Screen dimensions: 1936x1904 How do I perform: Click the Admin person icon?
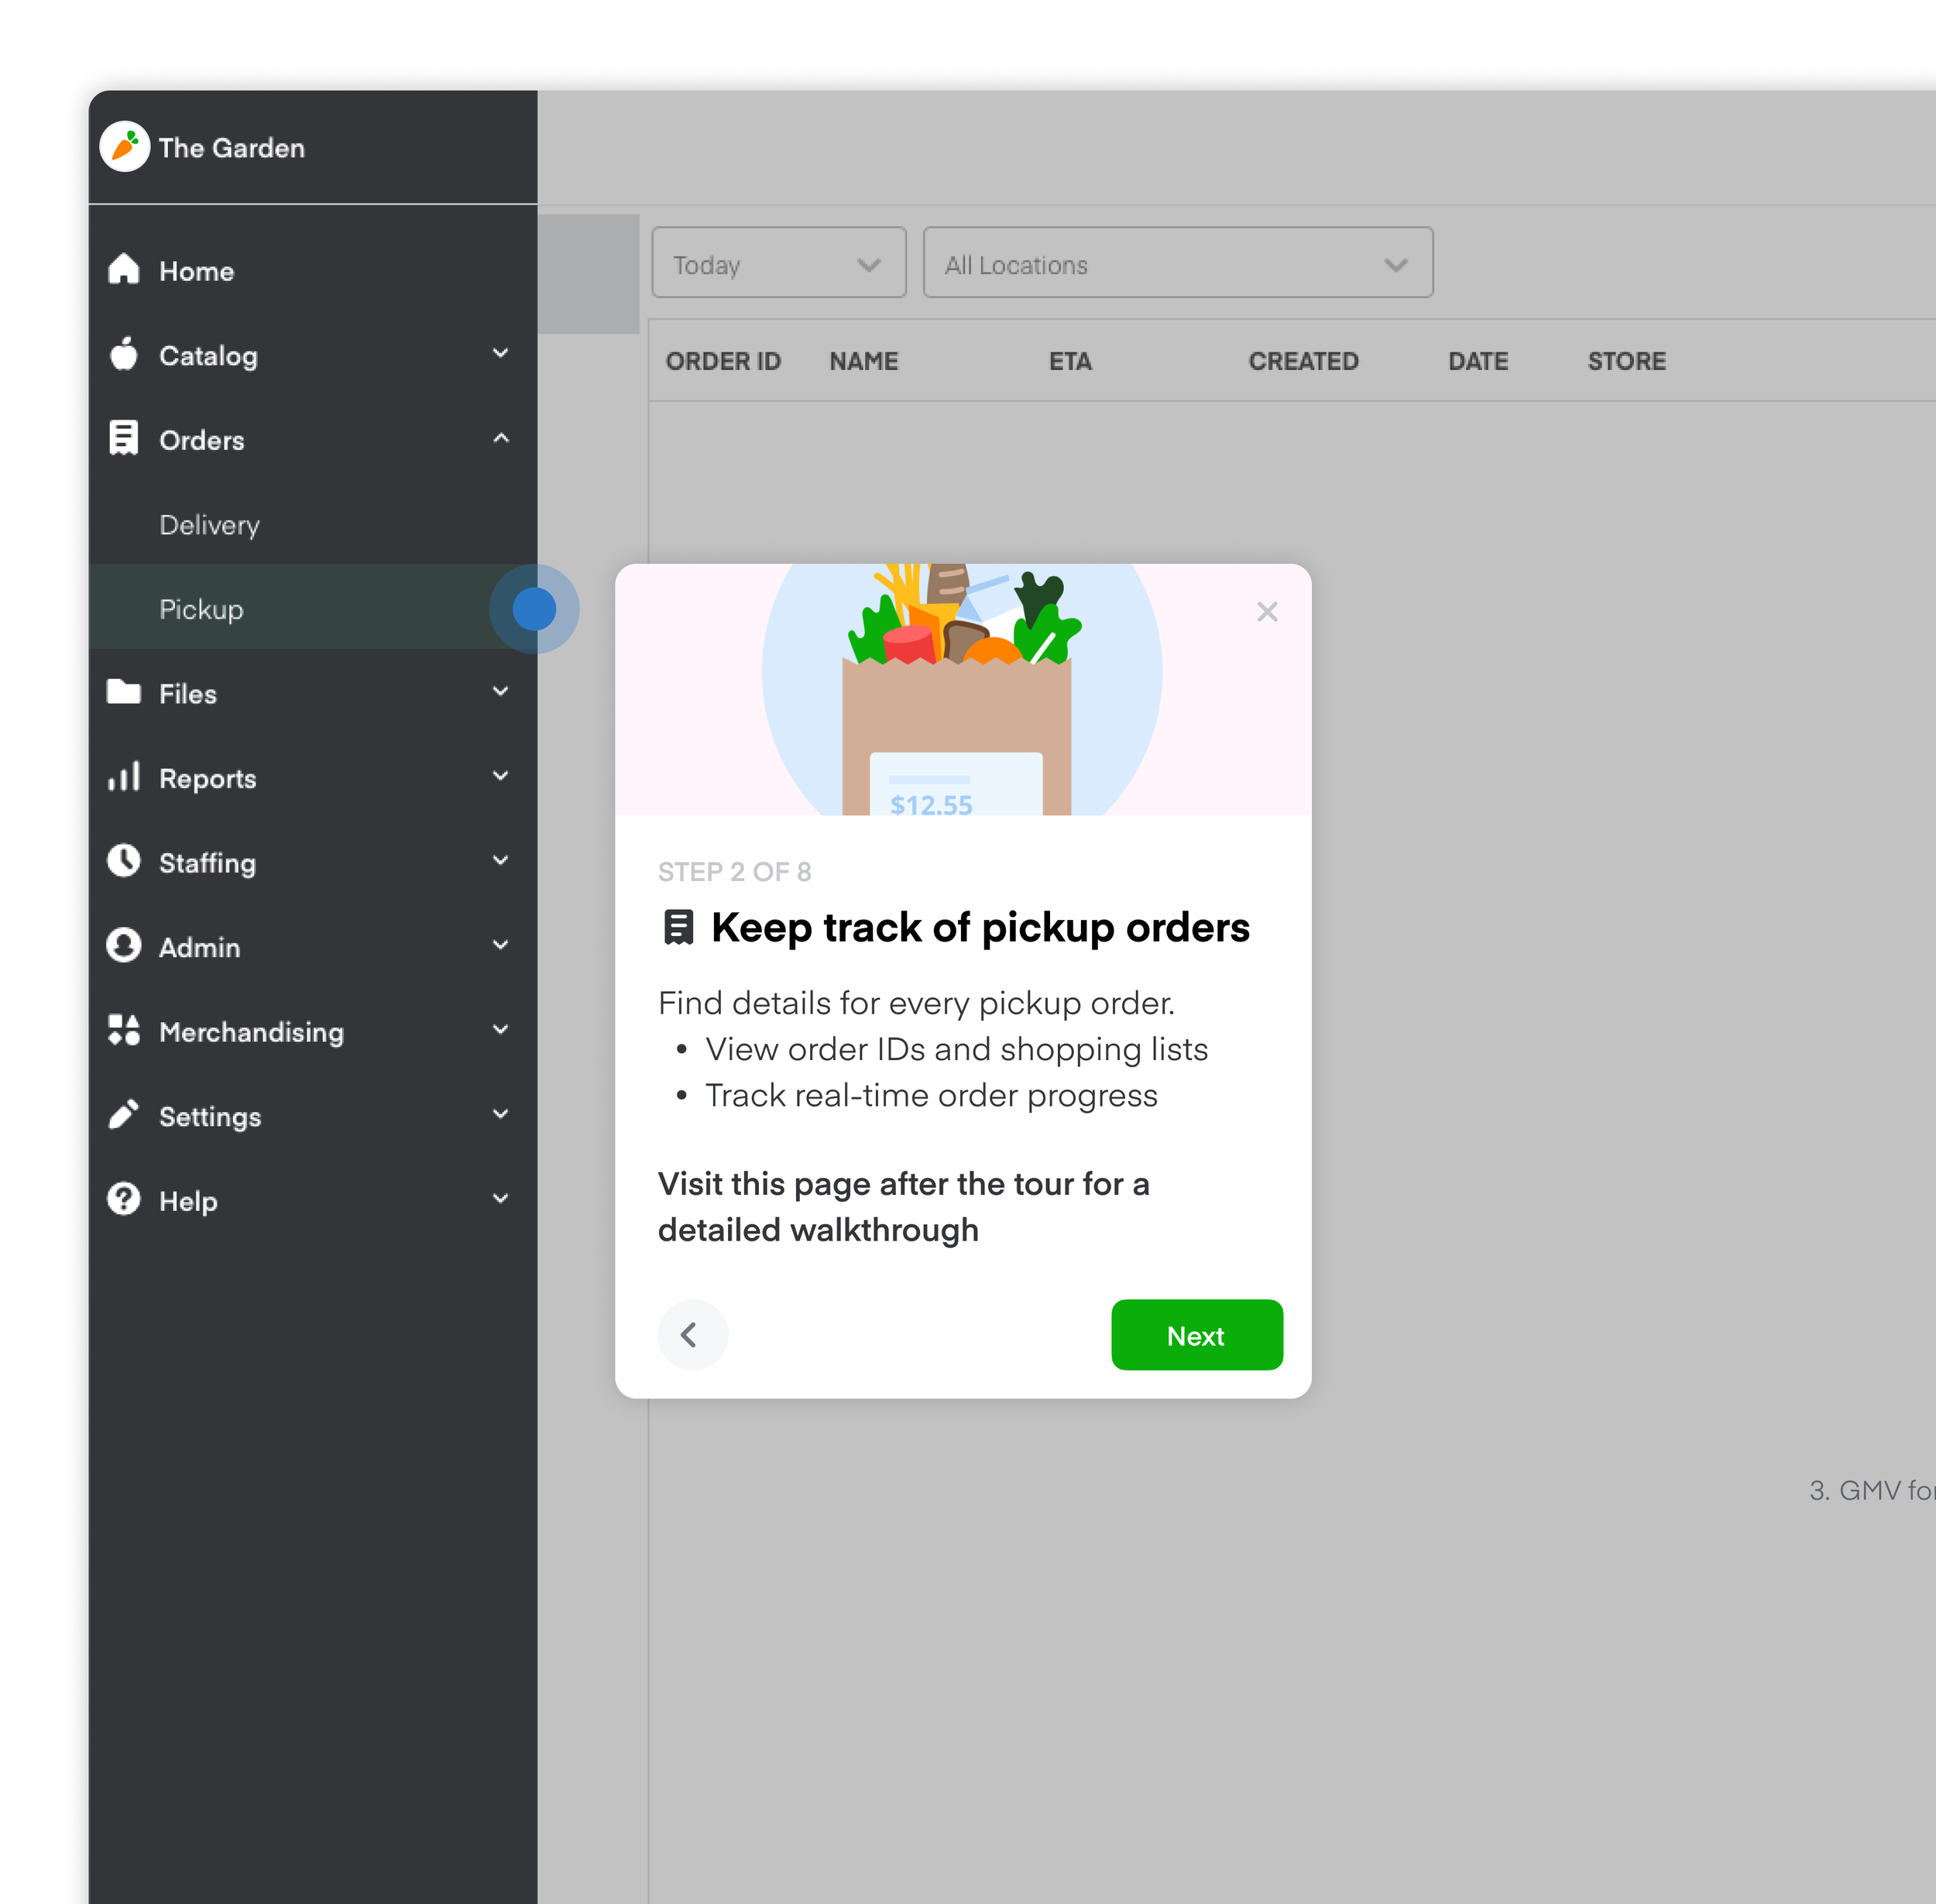click(x=124, y=946)
